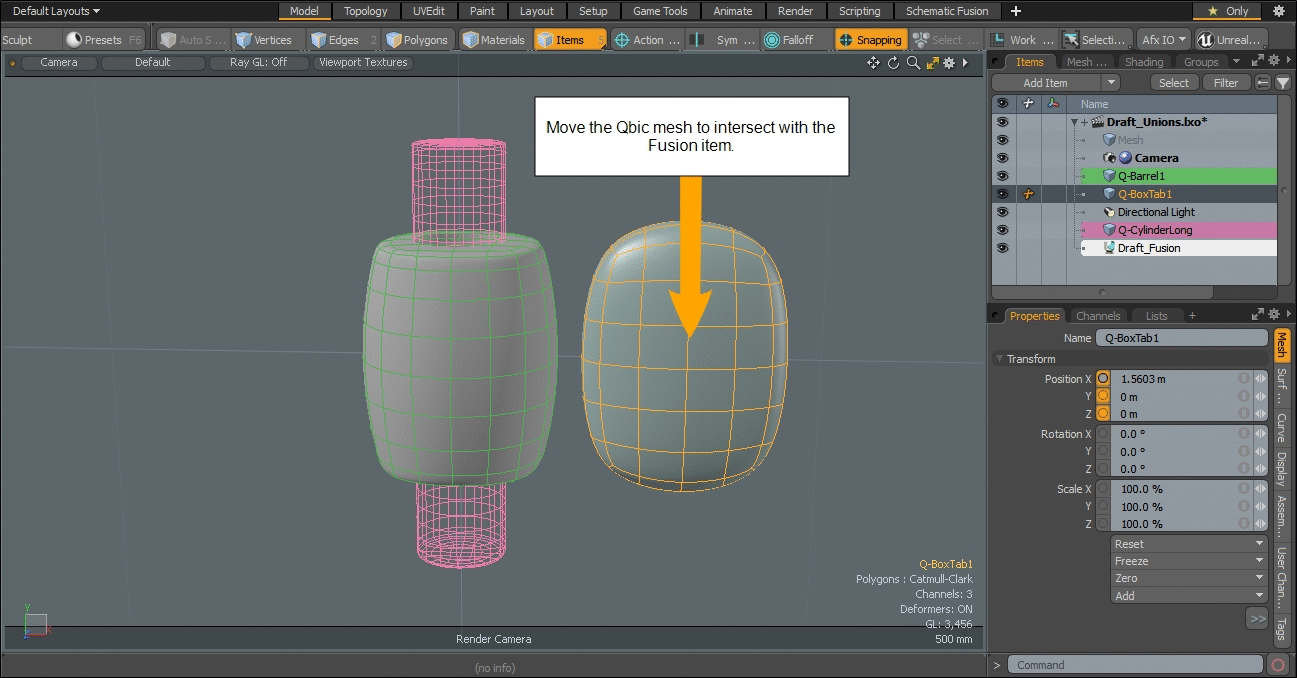
Task: Click the Command input field
Action: [1134, 665]
